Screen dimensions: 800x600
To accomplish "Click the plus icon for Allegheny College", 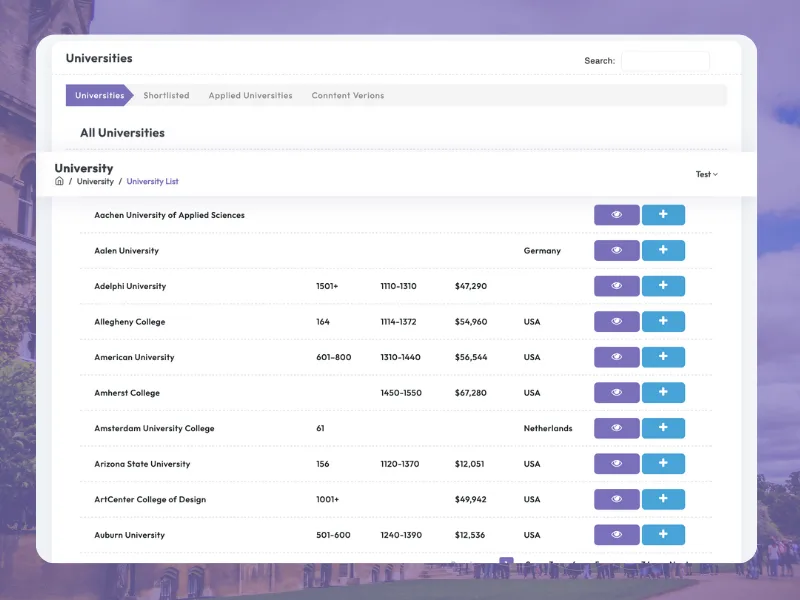I will click(x=663, y=322).
